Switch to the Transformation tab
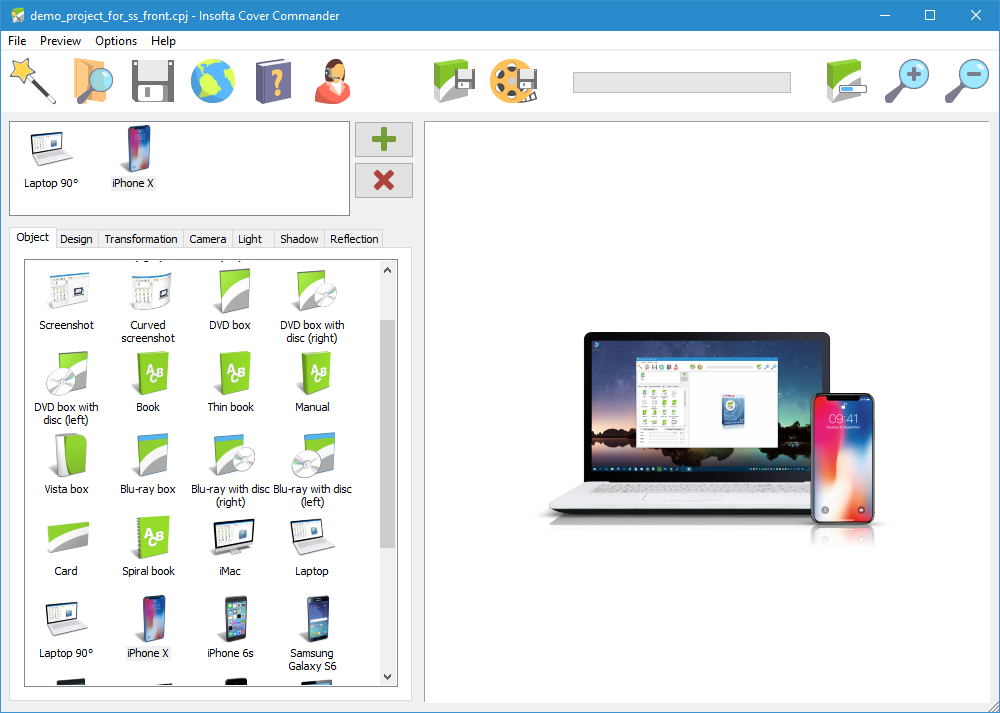 pos(141,239)
